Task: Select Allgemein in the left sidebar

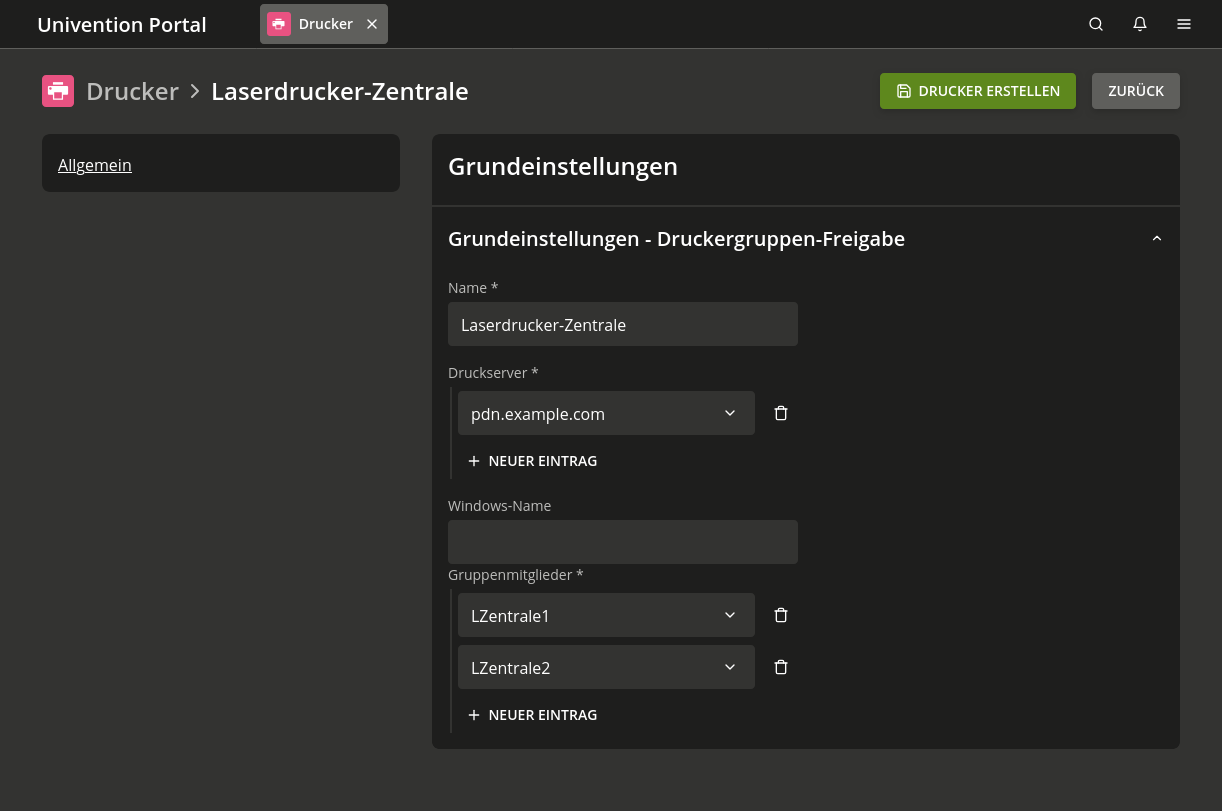Action: pos(95,165)
